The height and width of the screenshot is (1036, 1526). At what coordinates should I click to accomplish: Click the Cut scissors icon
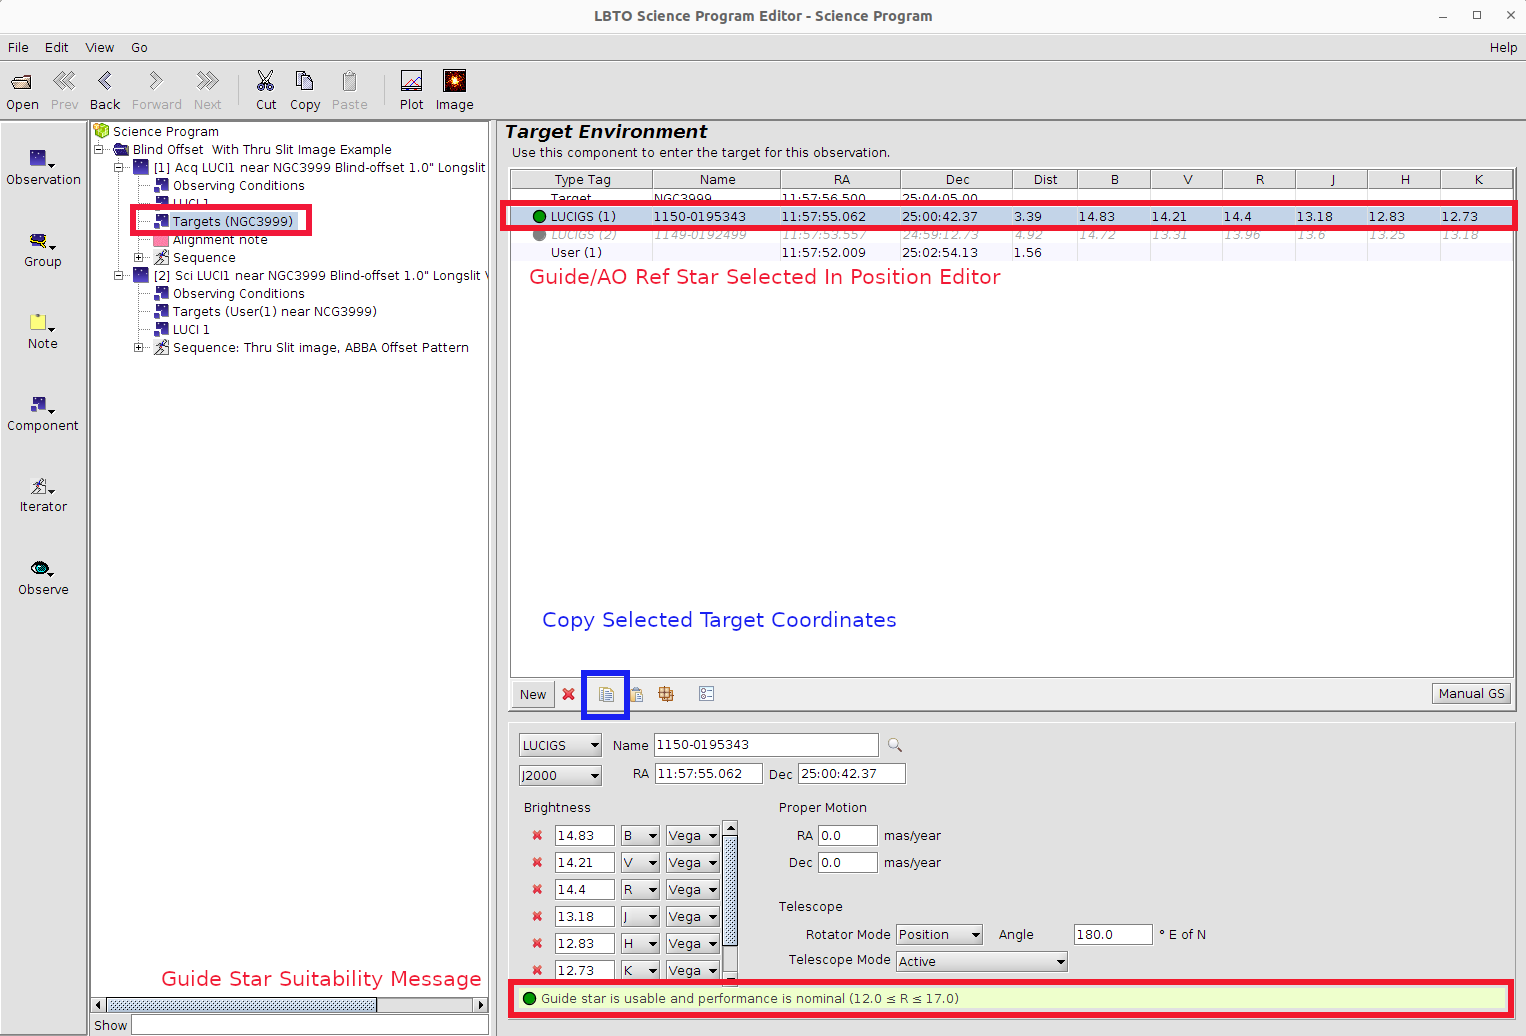coord(265,82)
